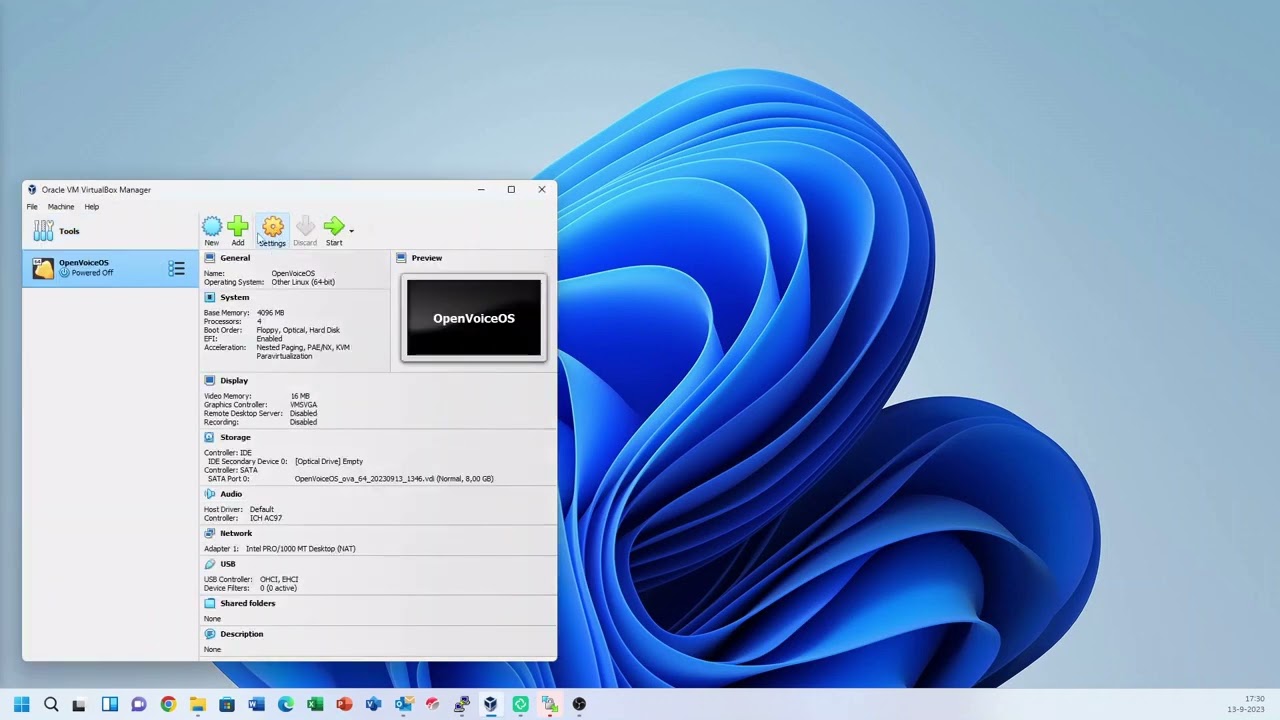Click the Display monitor icon
The height and width of the screenshot is (720, 1280).
tap(210, 380)
